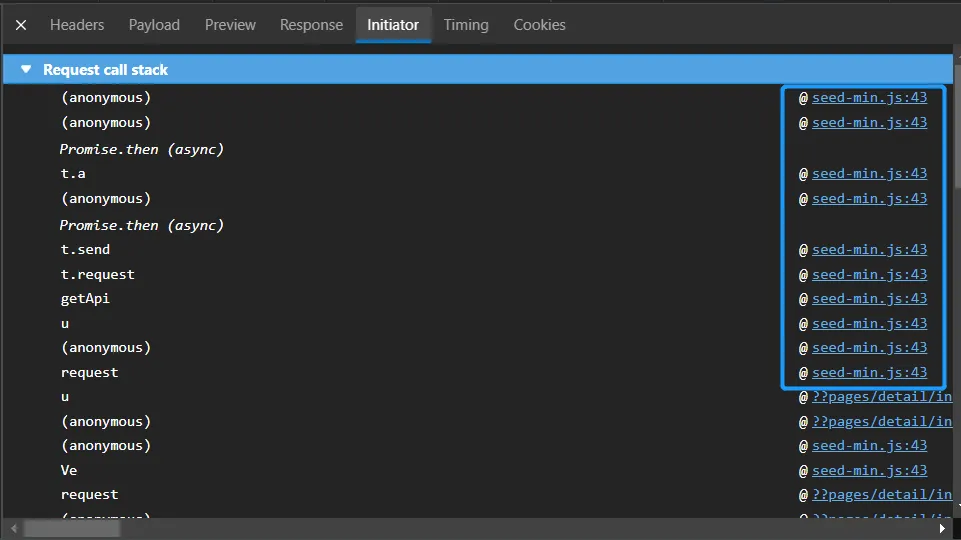Screen dimensions: 961x540
Task: Select the Initiator tab
Action: pyautogui.click(x=393, y=25)
